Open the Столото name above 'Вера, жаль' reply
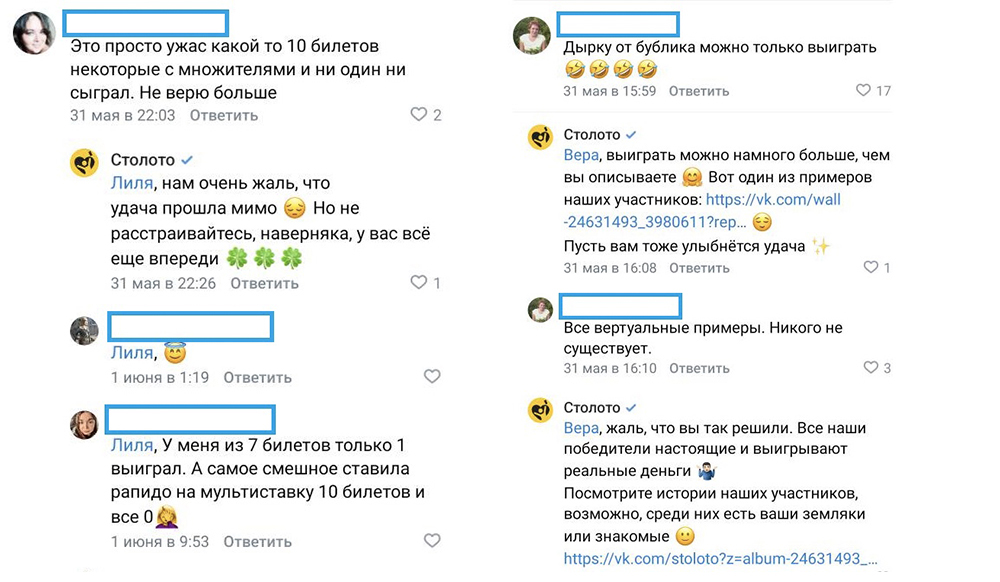1000x582 pixels. click(x=592, y=407)
